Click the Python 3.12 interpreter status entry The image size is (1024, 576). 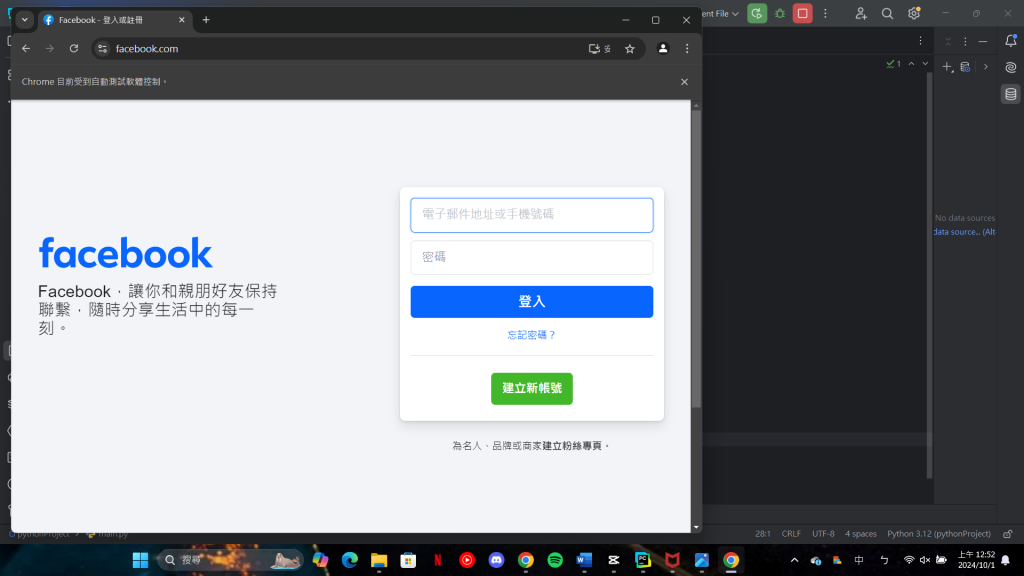[x=938, y=534]
